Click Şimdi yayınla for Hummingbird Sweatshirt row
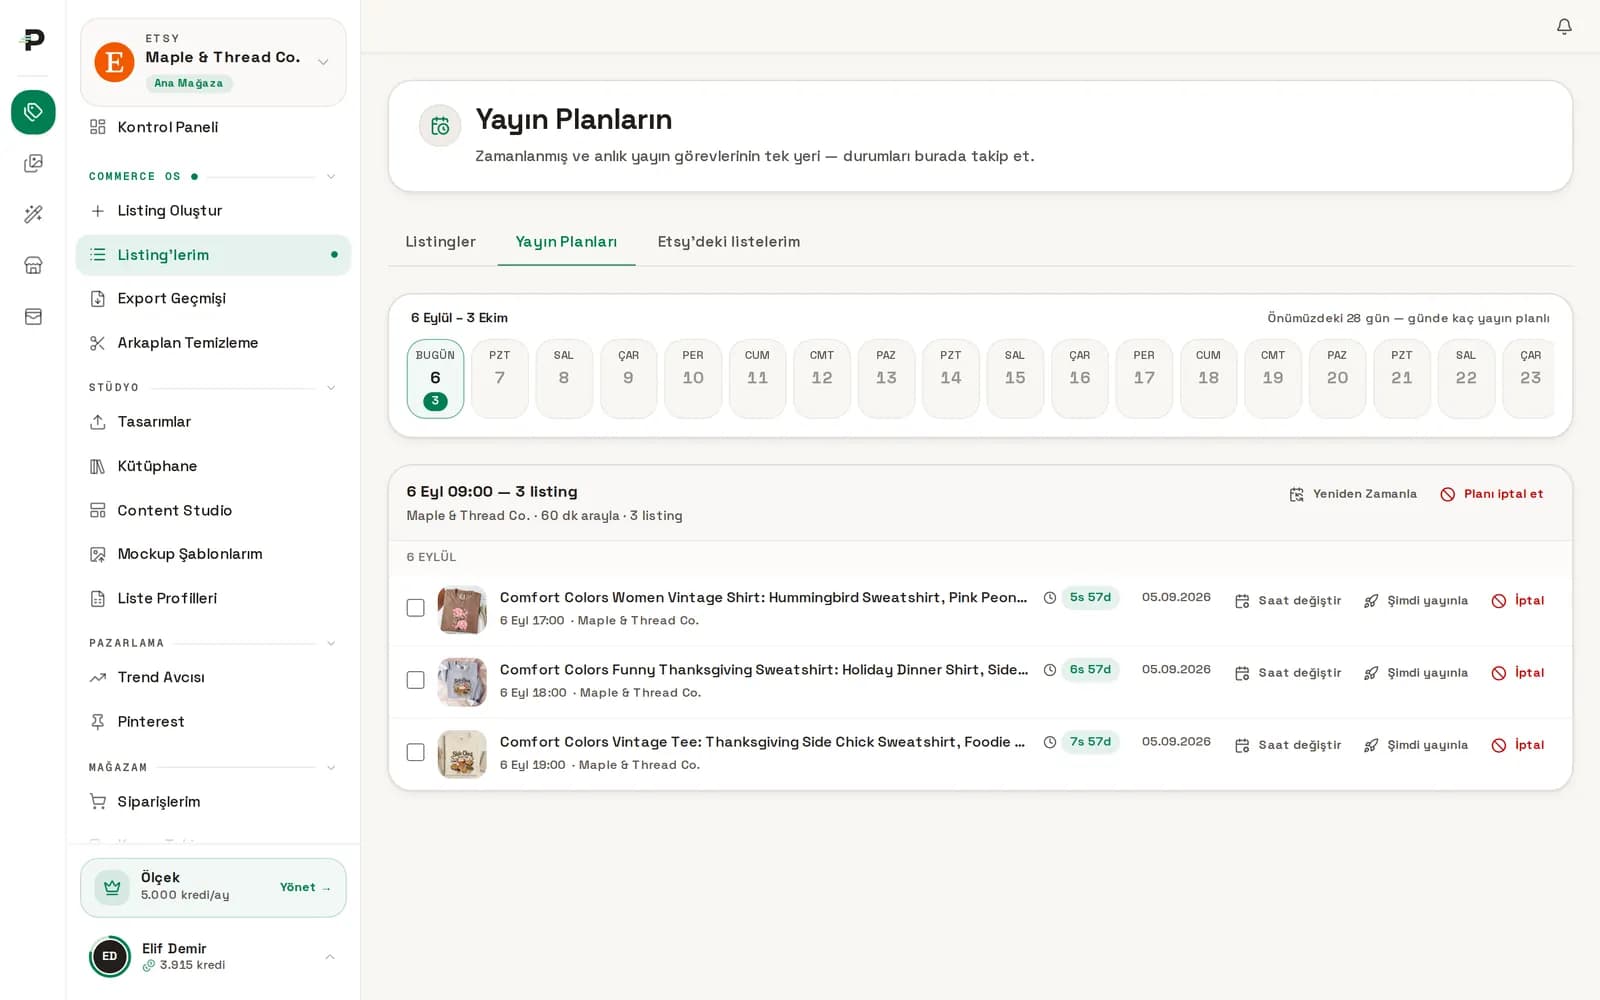Image resolution: width=1600 pixels, height=1000 pixels. 1416,600
